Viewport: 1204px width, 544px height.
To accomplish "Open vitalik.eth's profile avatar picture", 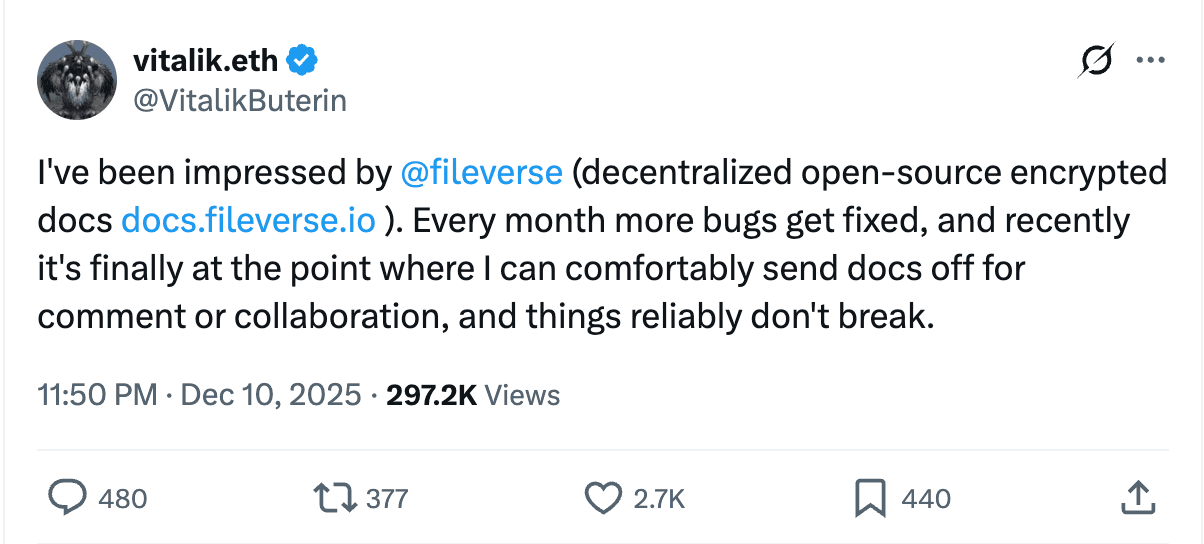I will (76, 81).
